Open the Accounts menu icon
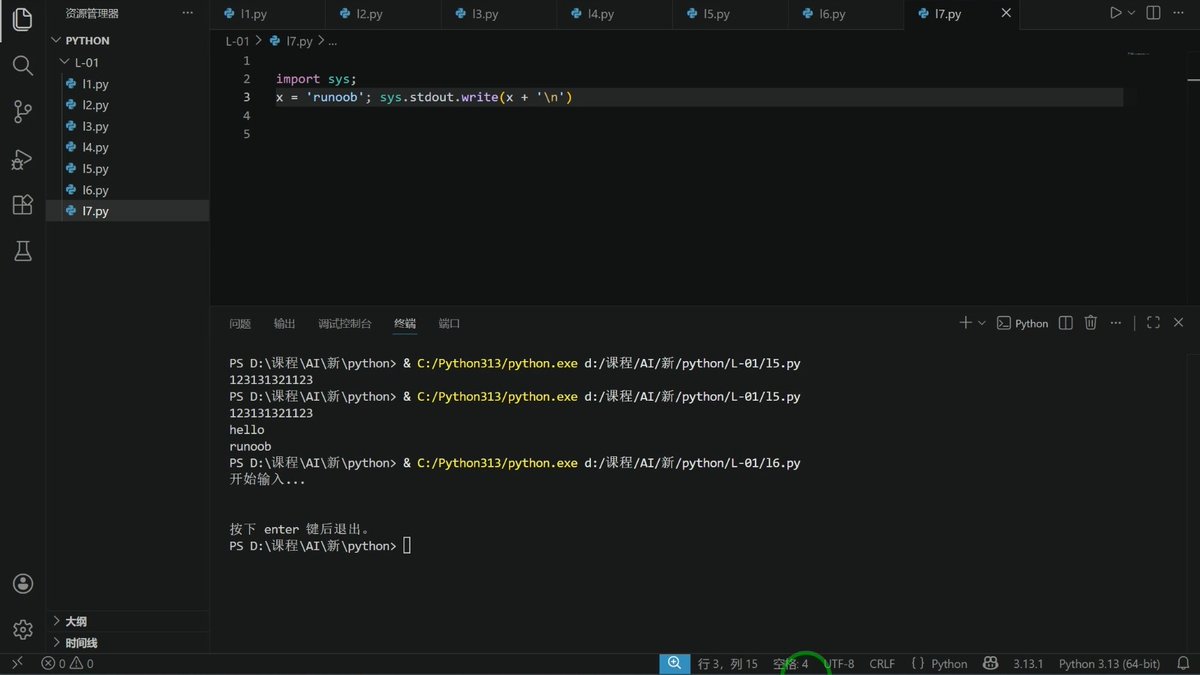The width and height of the screenshot is (1200, 675). pos(22,584)
